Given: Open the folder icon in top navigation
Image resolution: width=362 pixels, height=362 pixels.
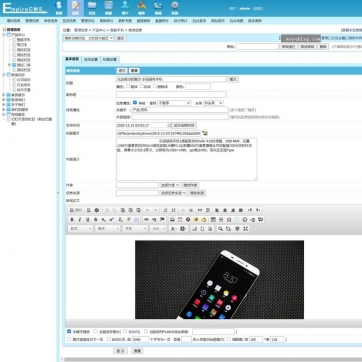Looking at the screenshot, I should point(92,5).
